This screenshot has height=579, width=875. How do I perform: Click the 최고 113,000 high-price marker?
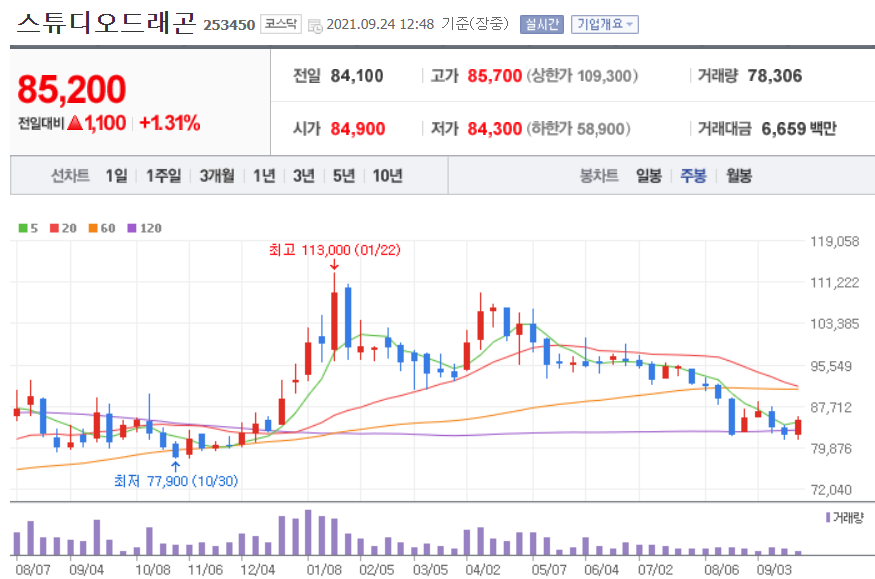click(x=333, y=251)
